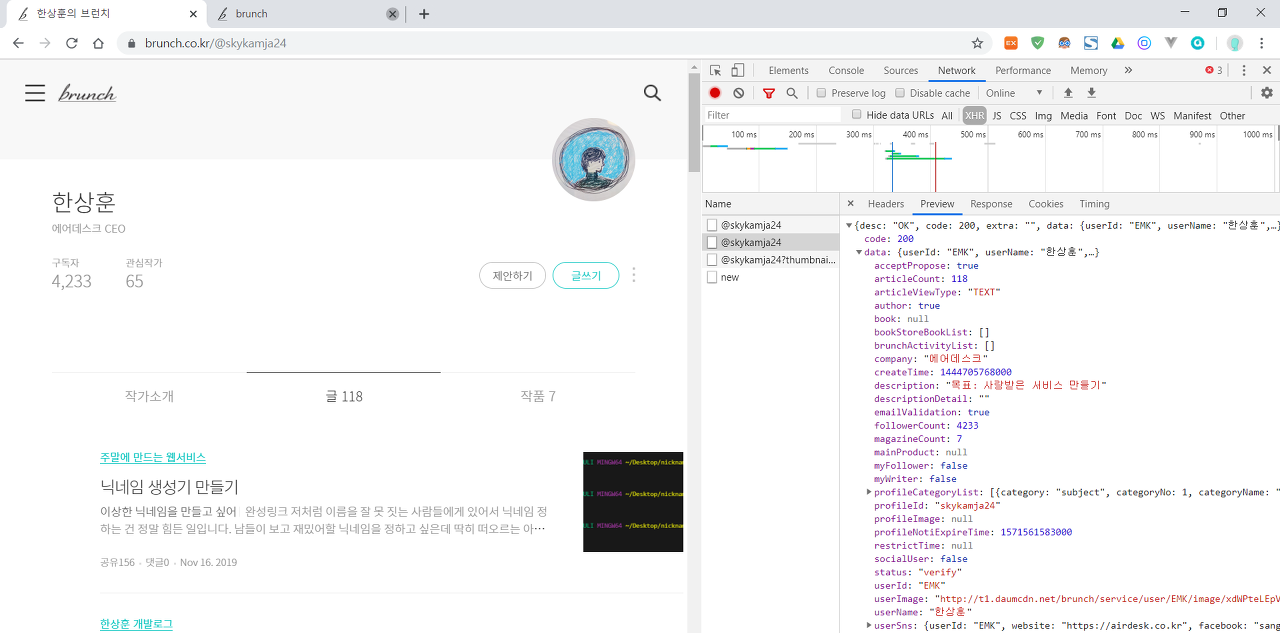This screenshot has height=633, width=1280.
Task: Select the DevTools inspect element cursor icon
Action: pos(715,70)
